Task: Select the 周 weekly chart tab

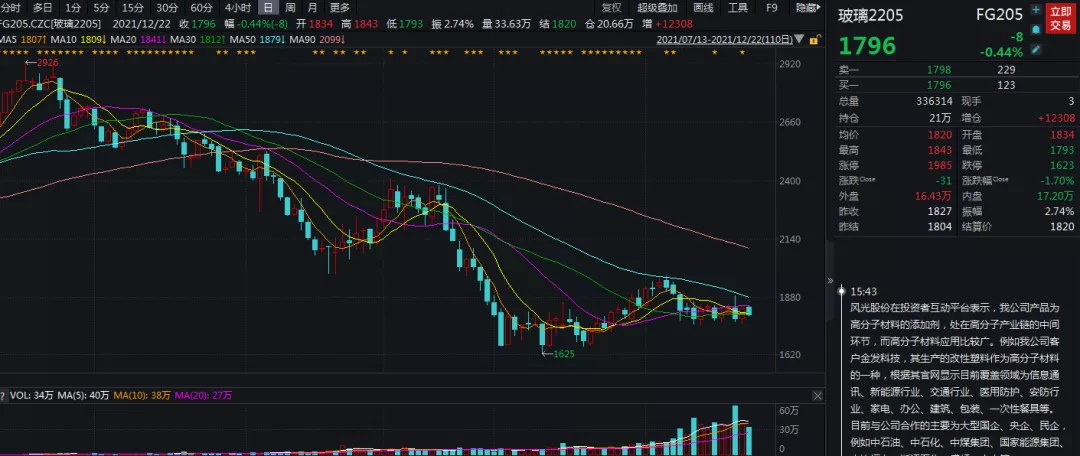Action: click(290, 7)
